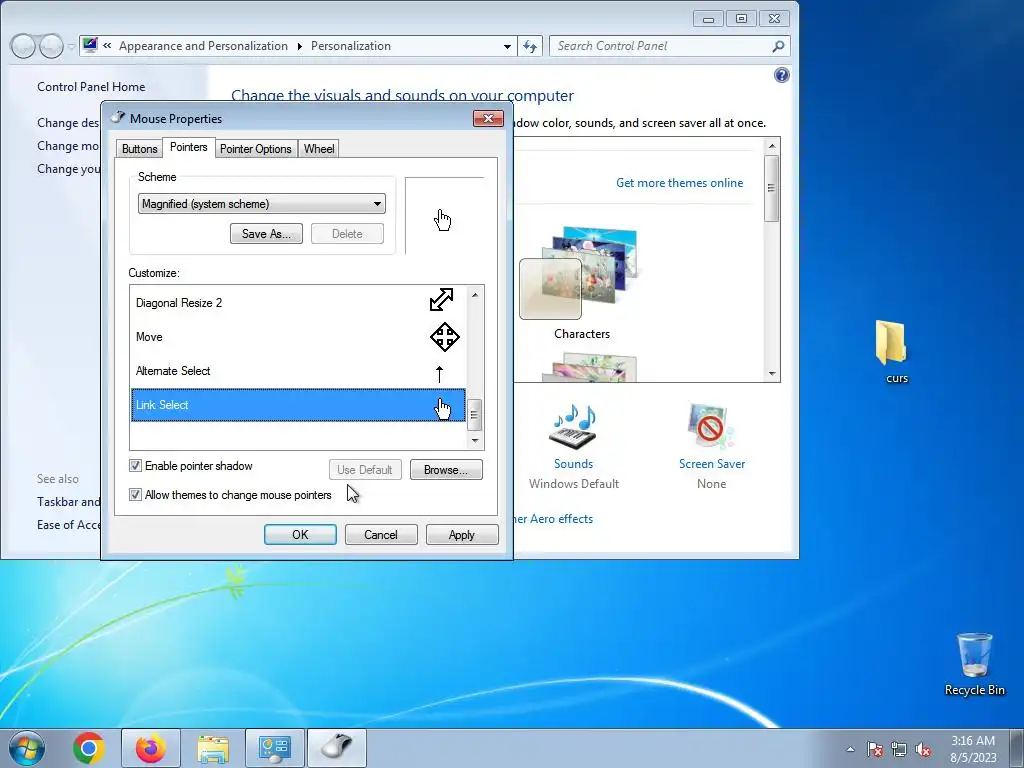The image size is (1024, 768).
Task: Open the Scheme dropdown list
Action: pyautogui.click(x=261, y=204)
